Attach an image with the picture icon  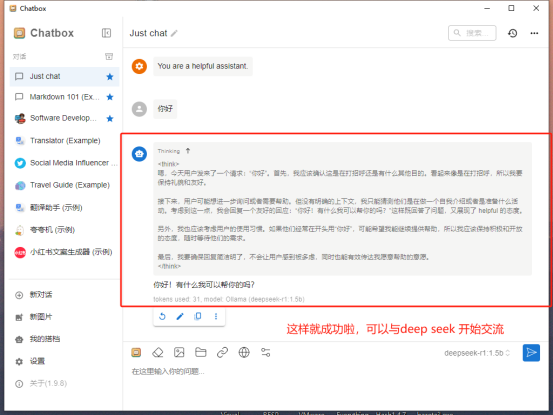coord(179,352)
